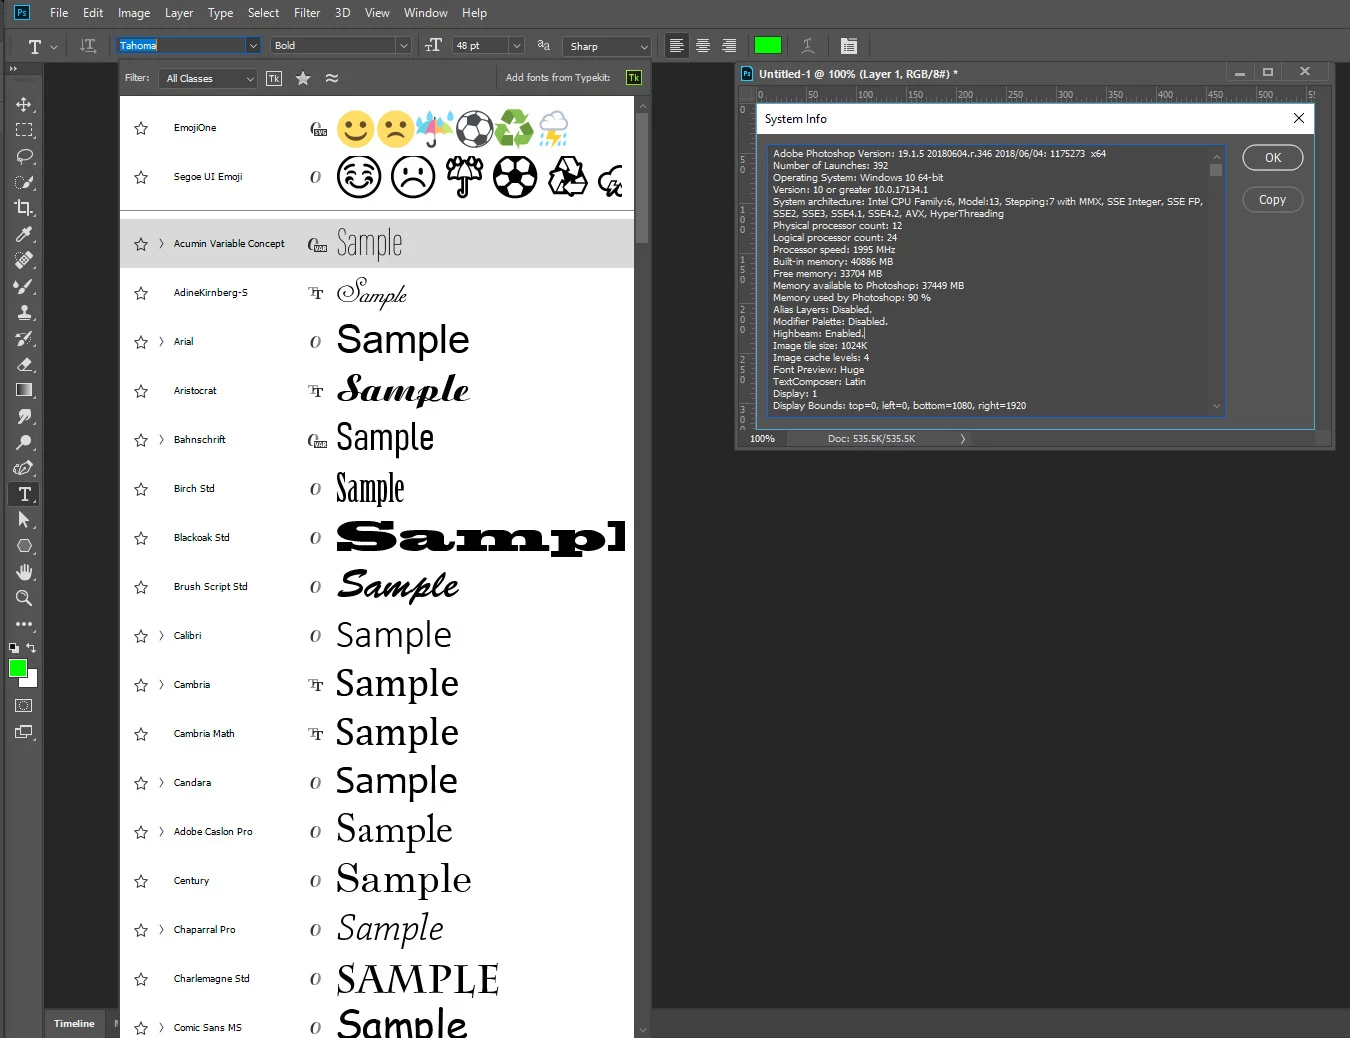The height and width of the screenshot is (1038, 1350).
Task: Select the Spot Healing Brush tool
Action: (x=24, y=260)
